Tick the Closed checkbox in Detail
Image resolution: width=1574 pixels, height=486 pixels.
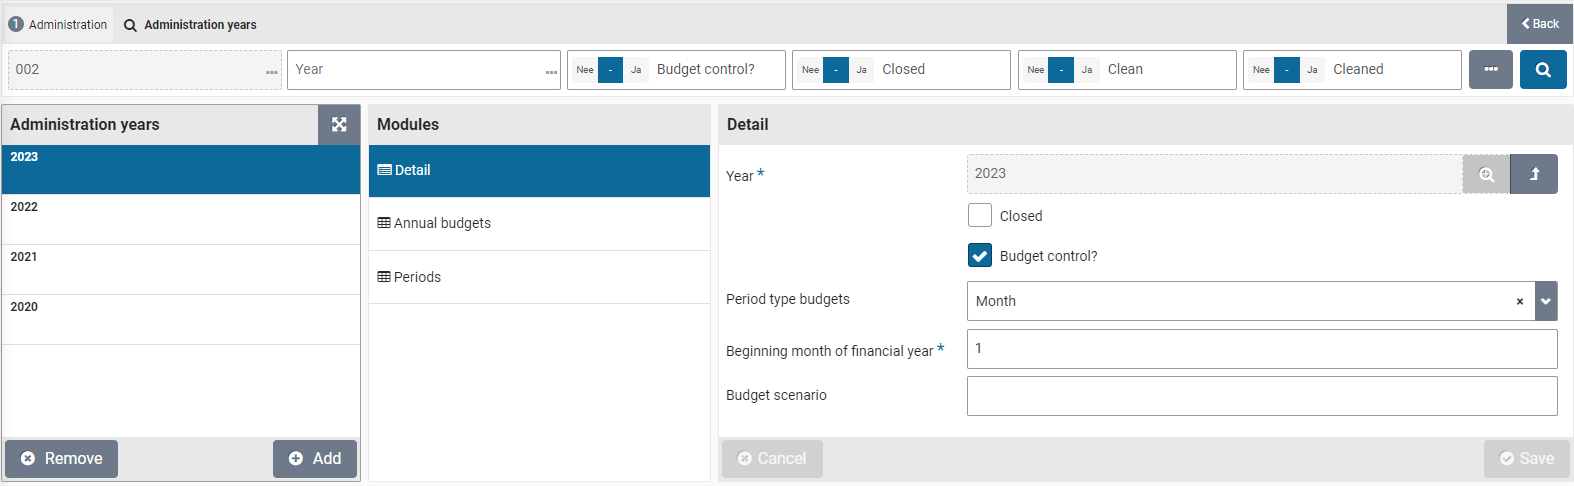[x=980, y=215]
